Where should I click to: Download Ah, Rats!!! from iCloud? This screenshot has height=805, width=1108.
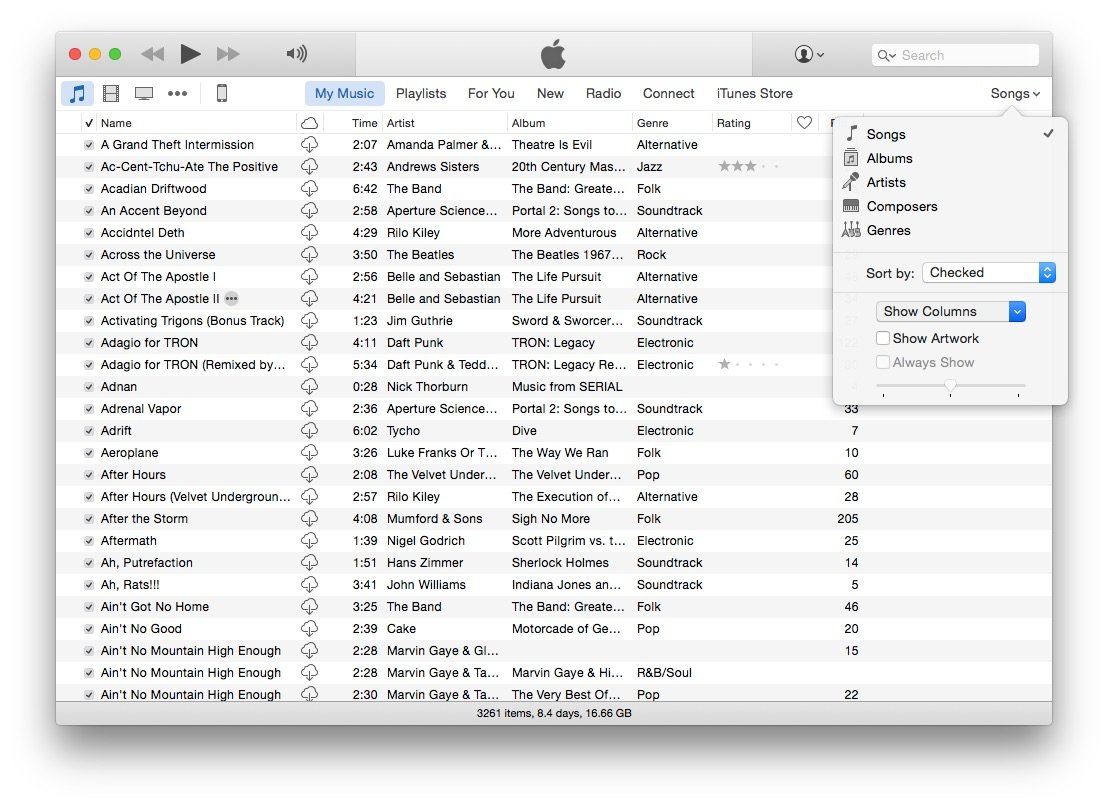tap(310, 584)
